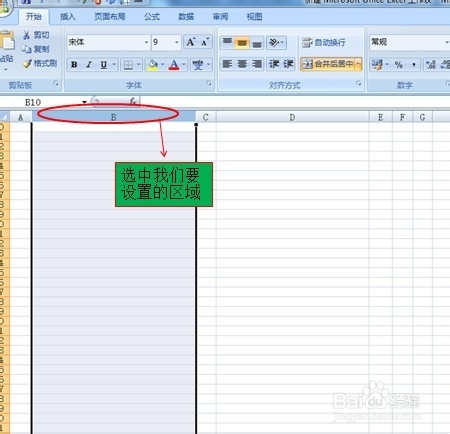Viewport: 450px width, 434px height.
Task: Select column A header
Action: [21, 117]
